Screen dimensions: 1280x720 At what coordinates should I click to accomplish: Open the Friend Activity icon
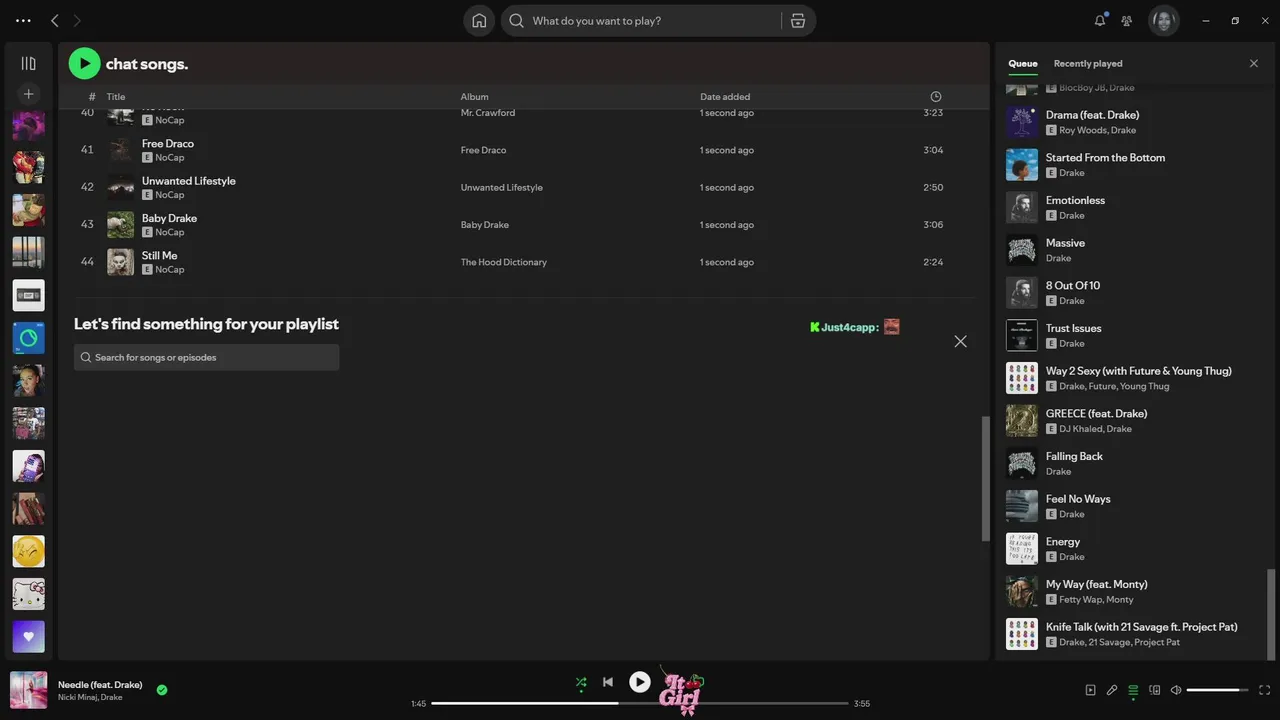tap(1127, 20)
